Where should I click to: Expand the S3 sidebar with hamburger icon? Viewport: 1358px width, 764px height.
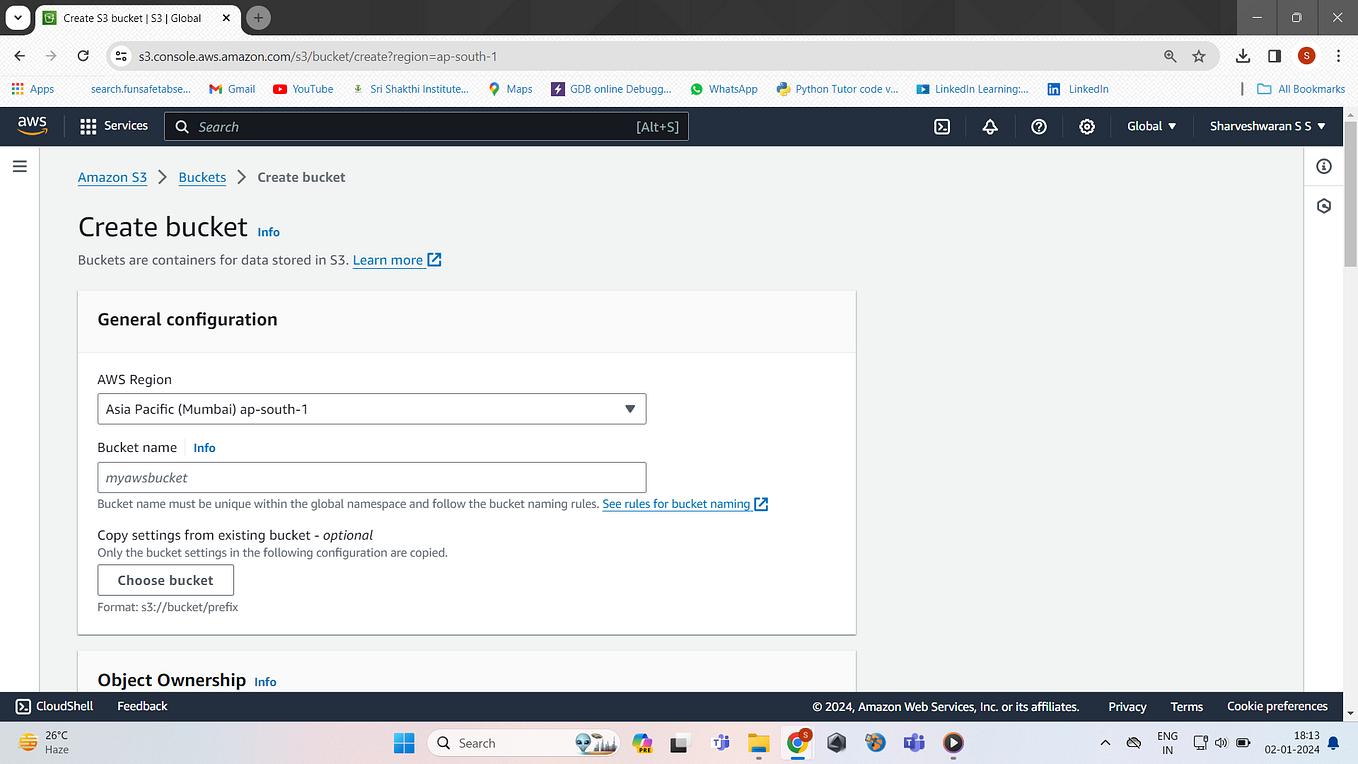point(19,166)
